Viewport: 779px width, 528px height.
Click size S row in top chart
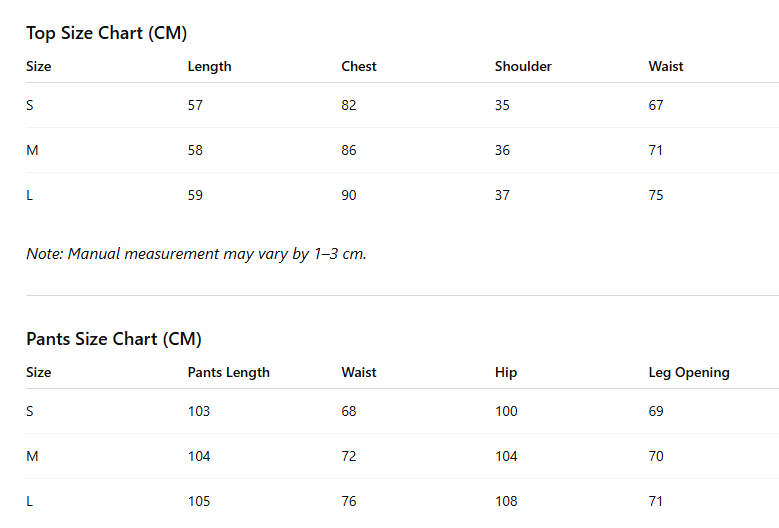point(402,105)
